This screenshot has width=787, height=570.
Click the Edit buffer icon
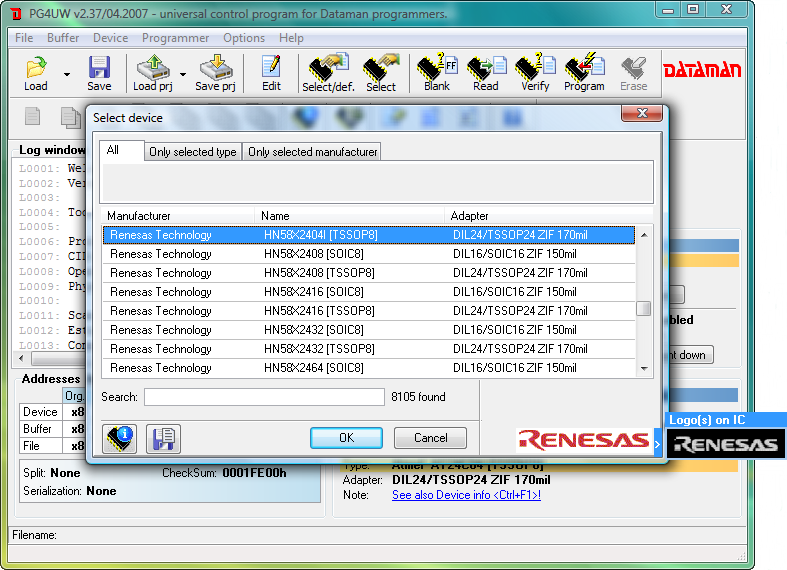point(271,73)
